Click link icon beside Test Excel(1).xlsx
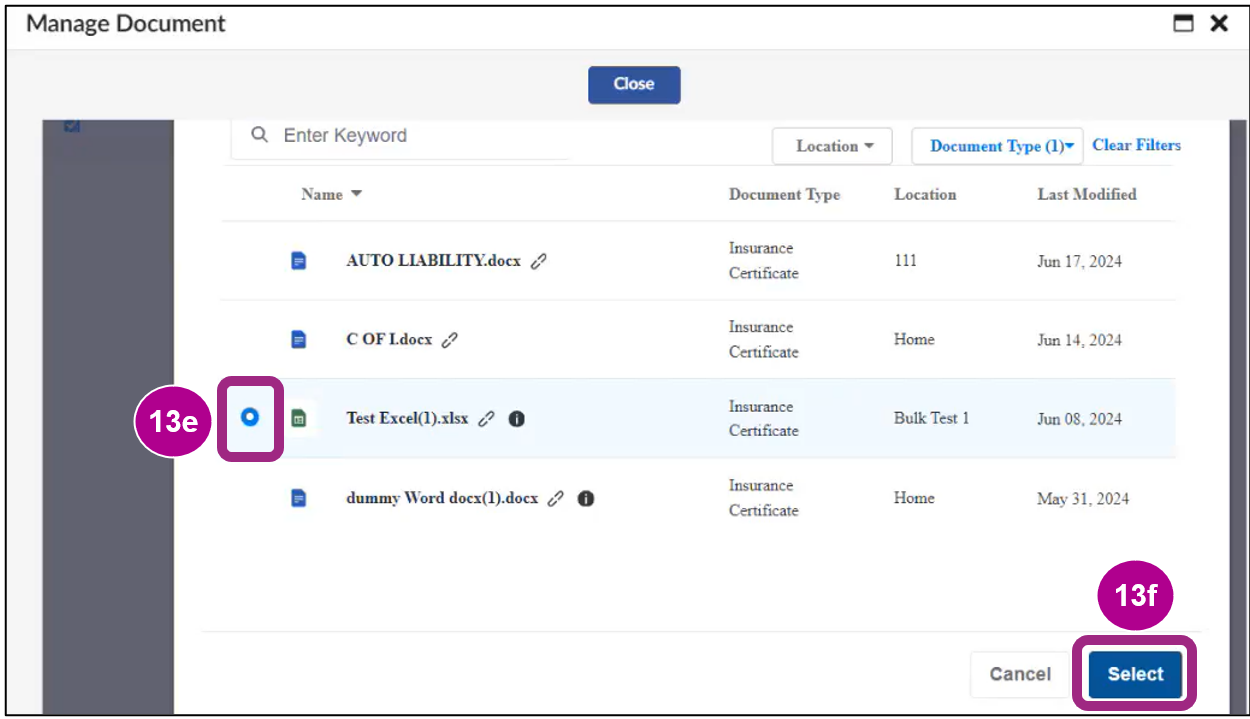The width and height of the screenshot is (1250, 719). [x=486, y=419]
